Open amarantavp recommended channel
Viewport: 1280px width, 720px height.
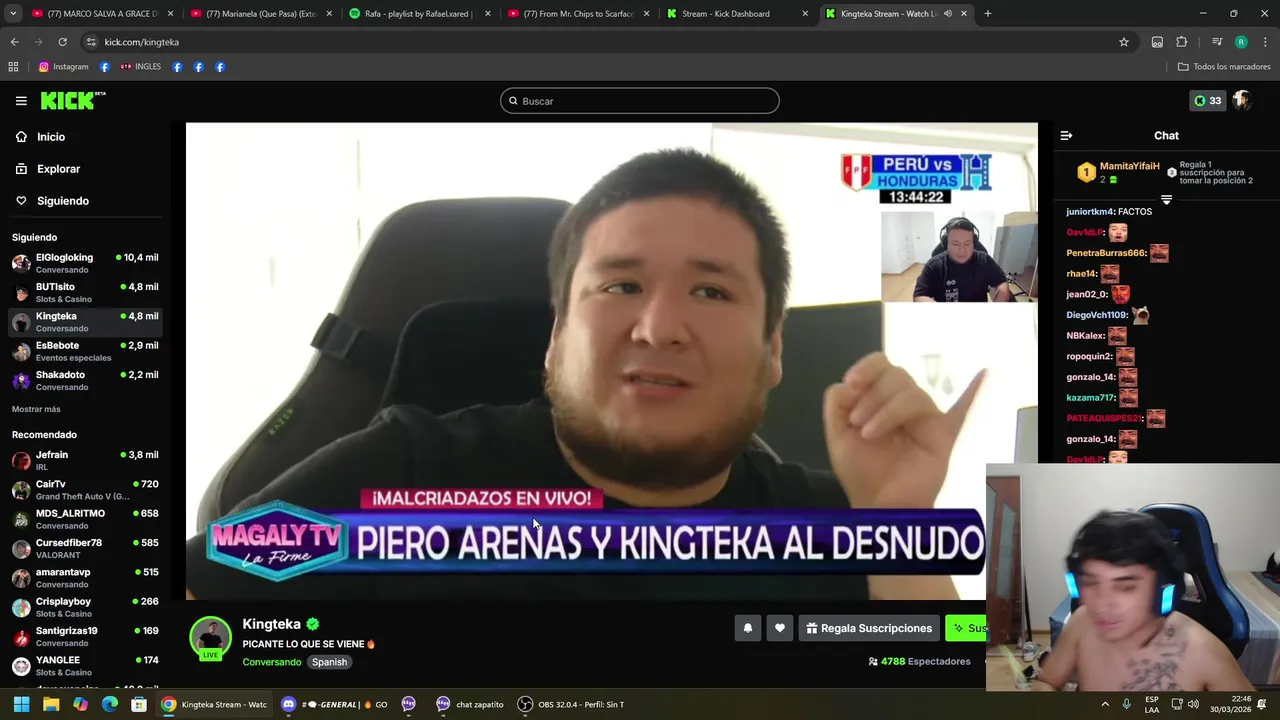coord(85,578)
